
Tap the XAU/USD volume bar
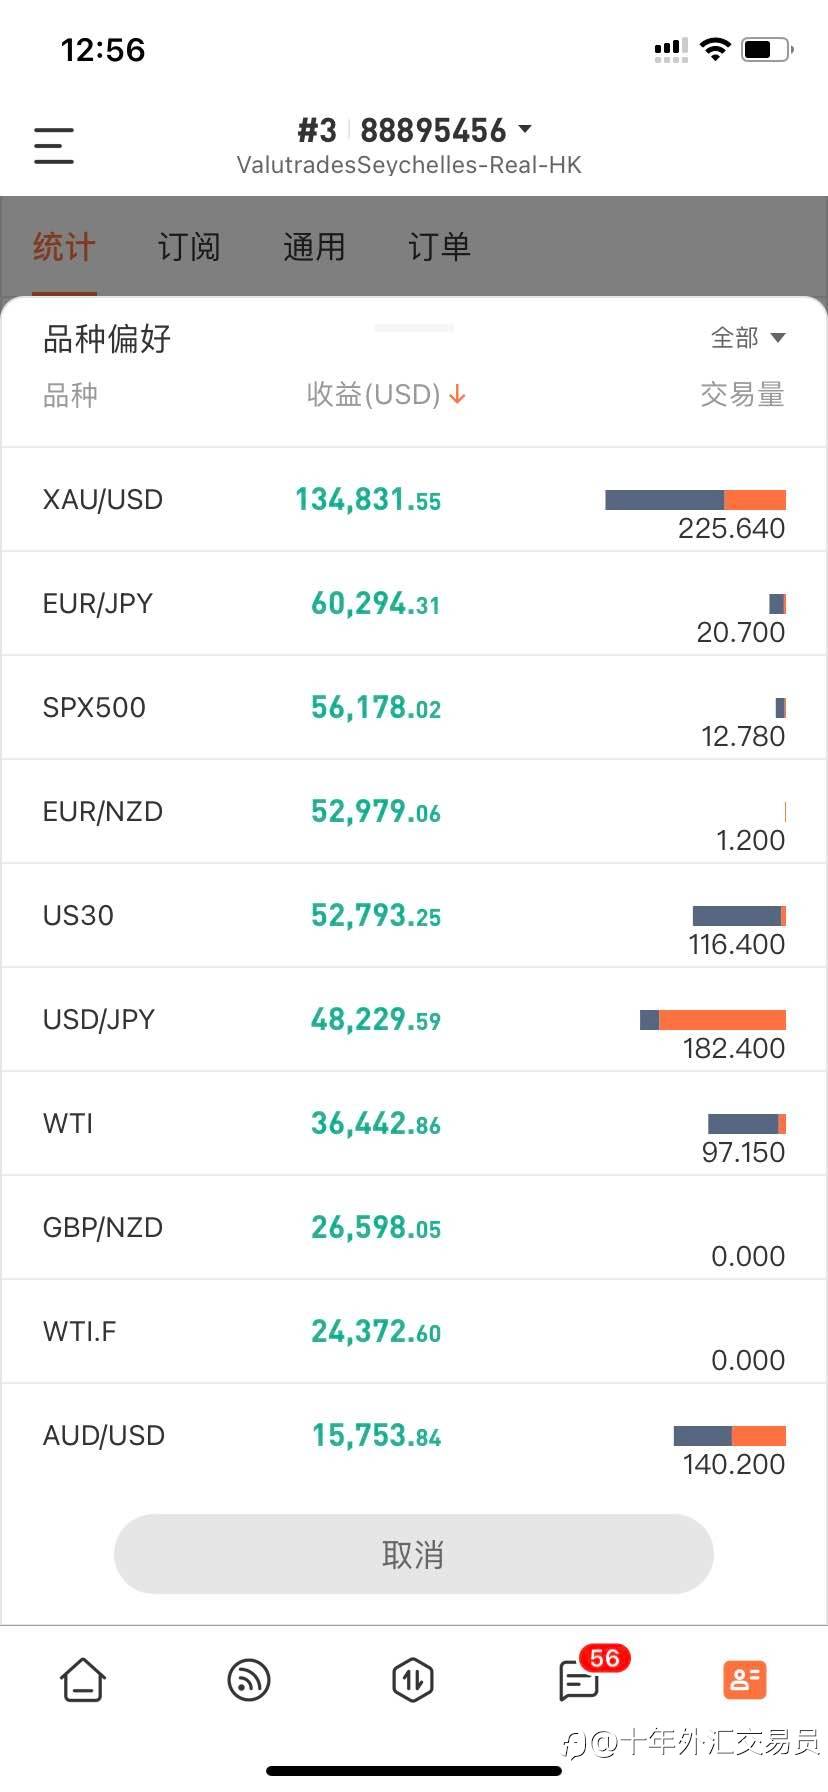tap(695, 500)
